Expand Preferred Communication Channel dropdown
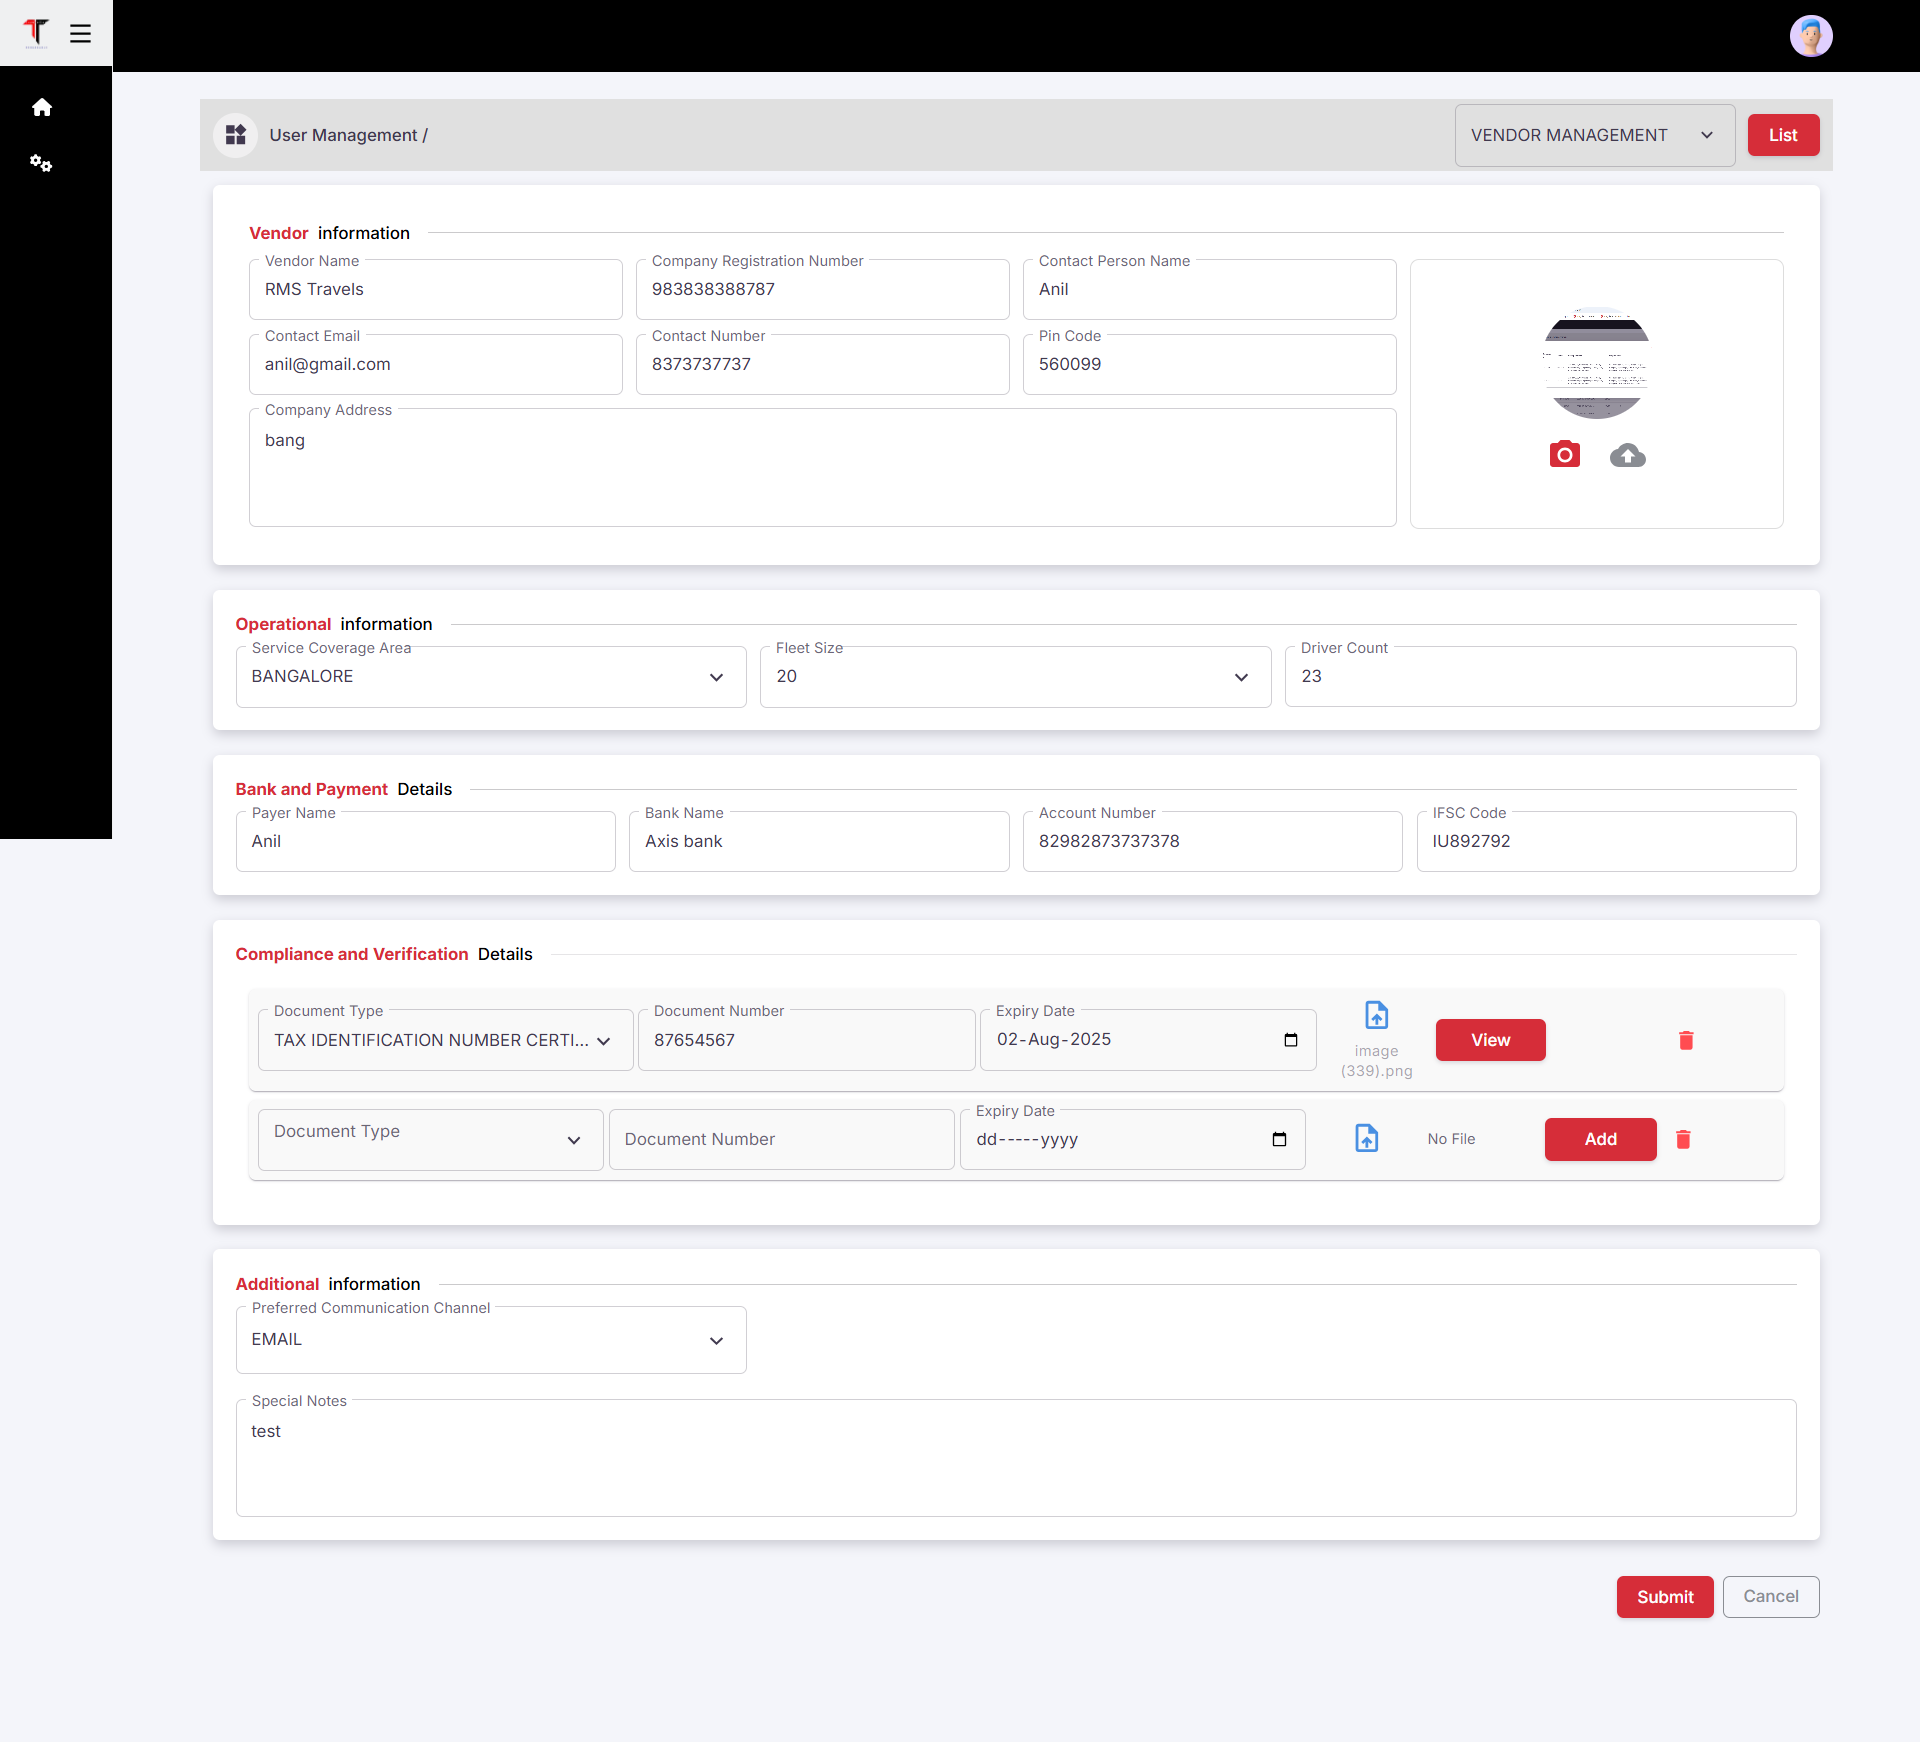The image size is (1920, 1742). 491,1340
